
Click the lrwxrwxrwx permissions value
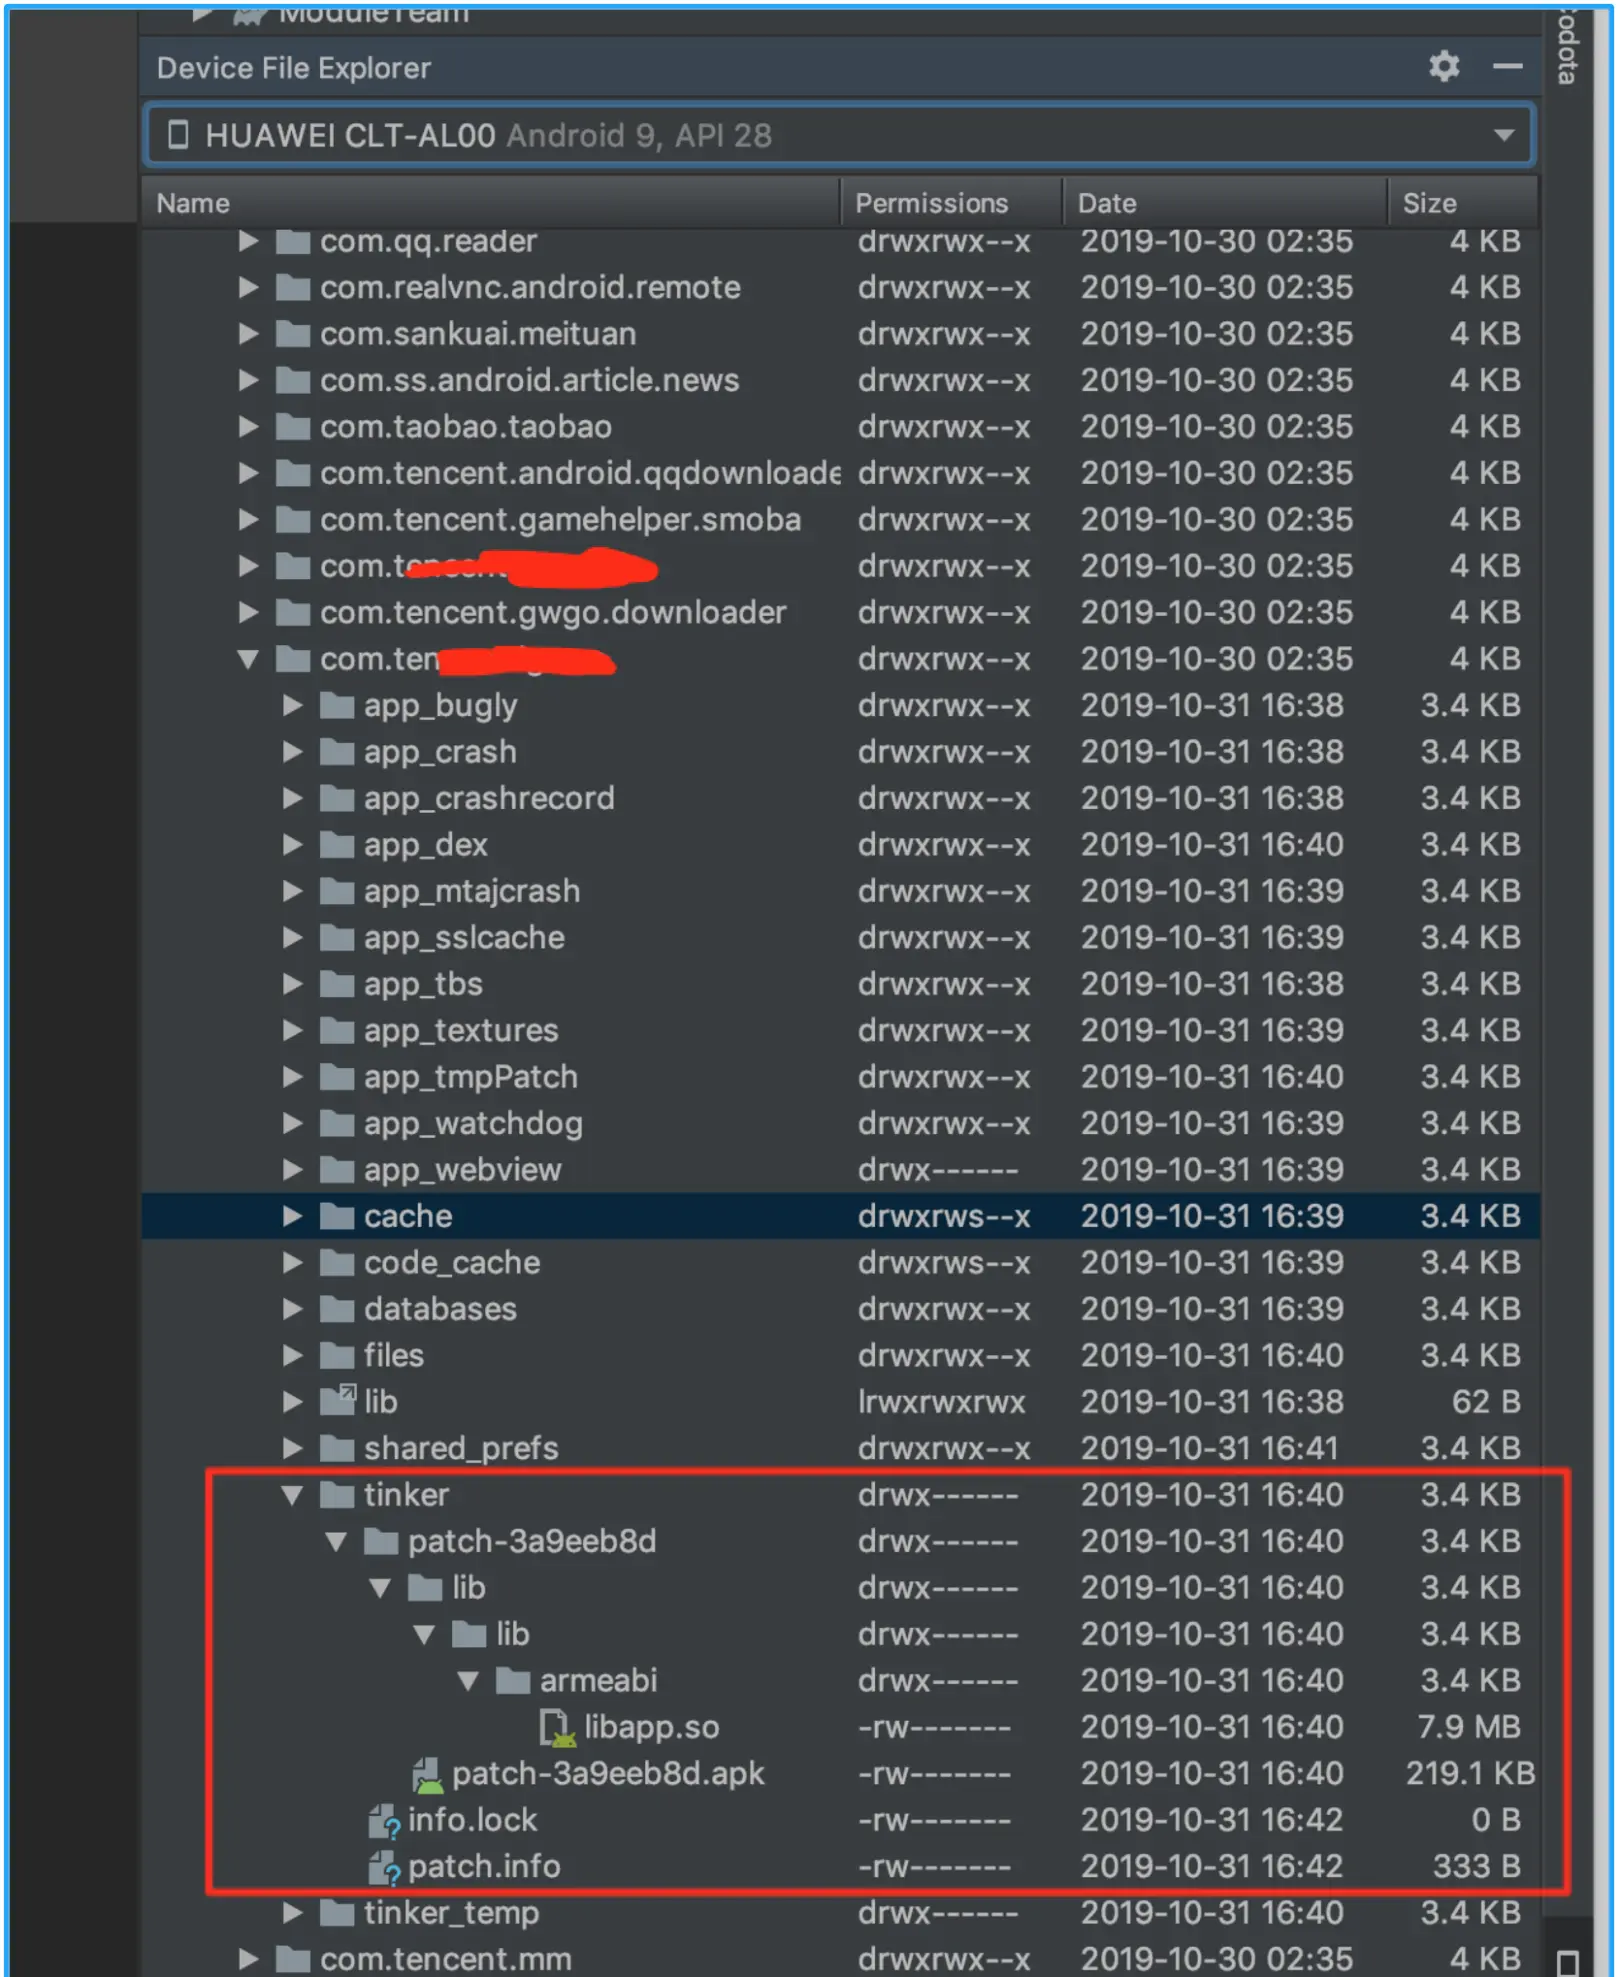click(941, 1402)
